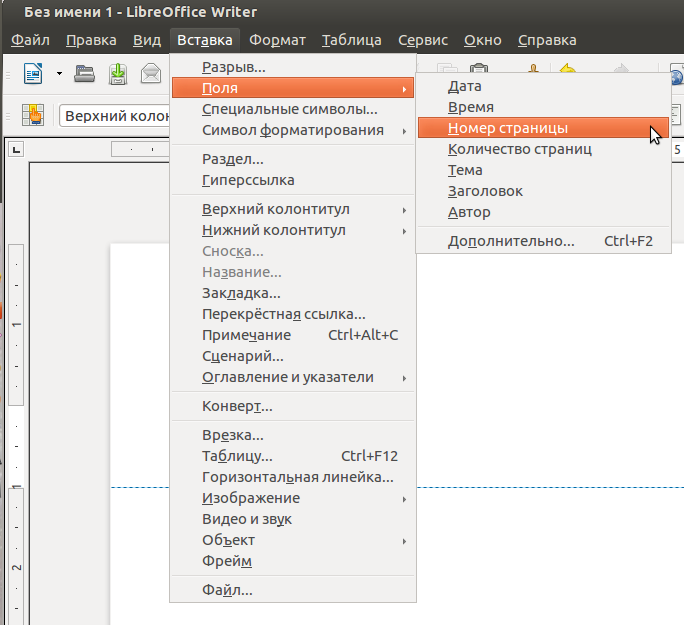The width and height of the screenshot is (684, 625).
Task: Close the open Вставка menu via its title
Action: [x=205, y=40]
